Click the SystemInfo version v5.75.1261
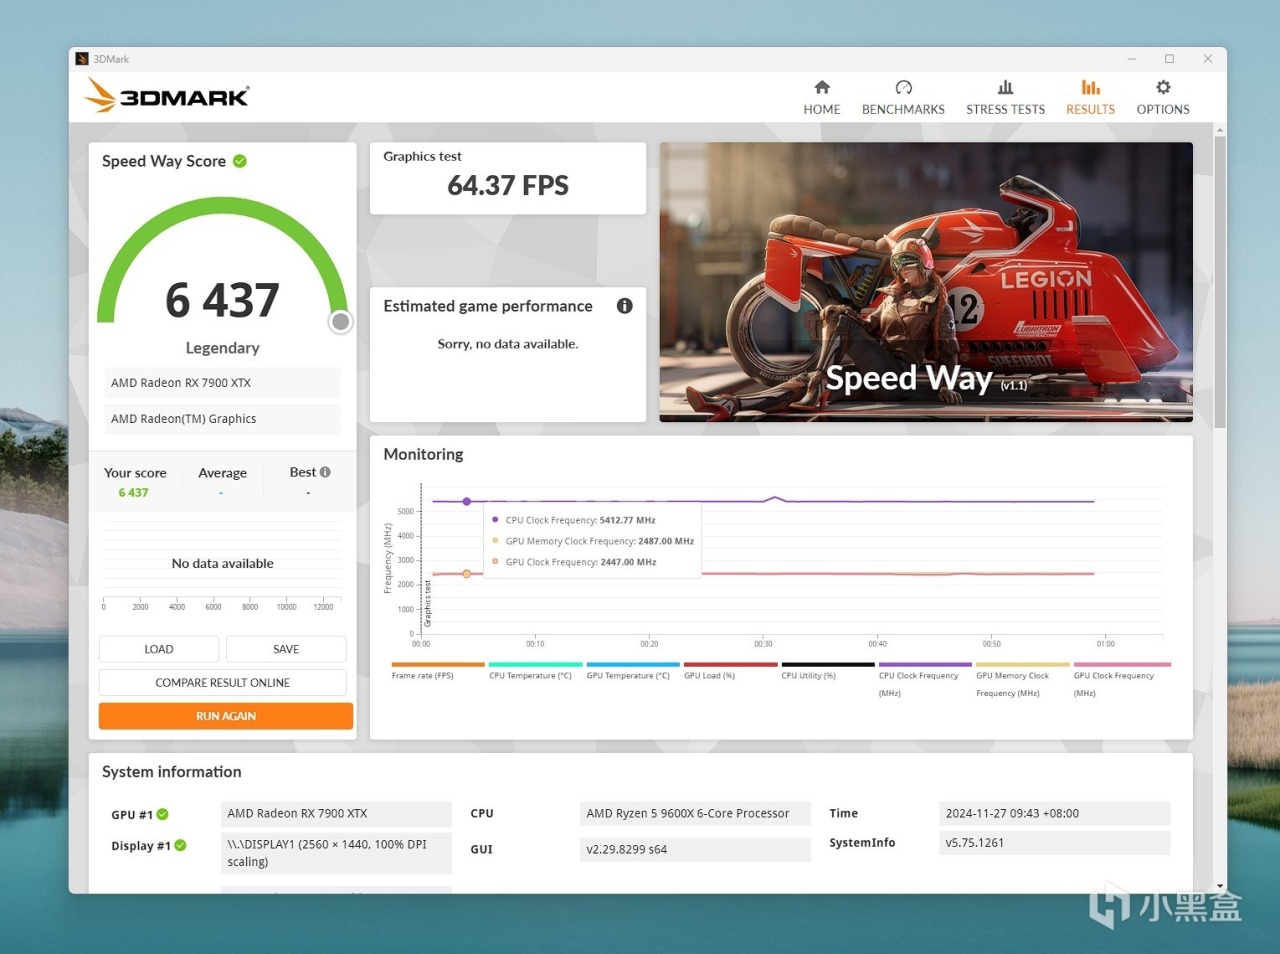 [x=1054, y=843]
